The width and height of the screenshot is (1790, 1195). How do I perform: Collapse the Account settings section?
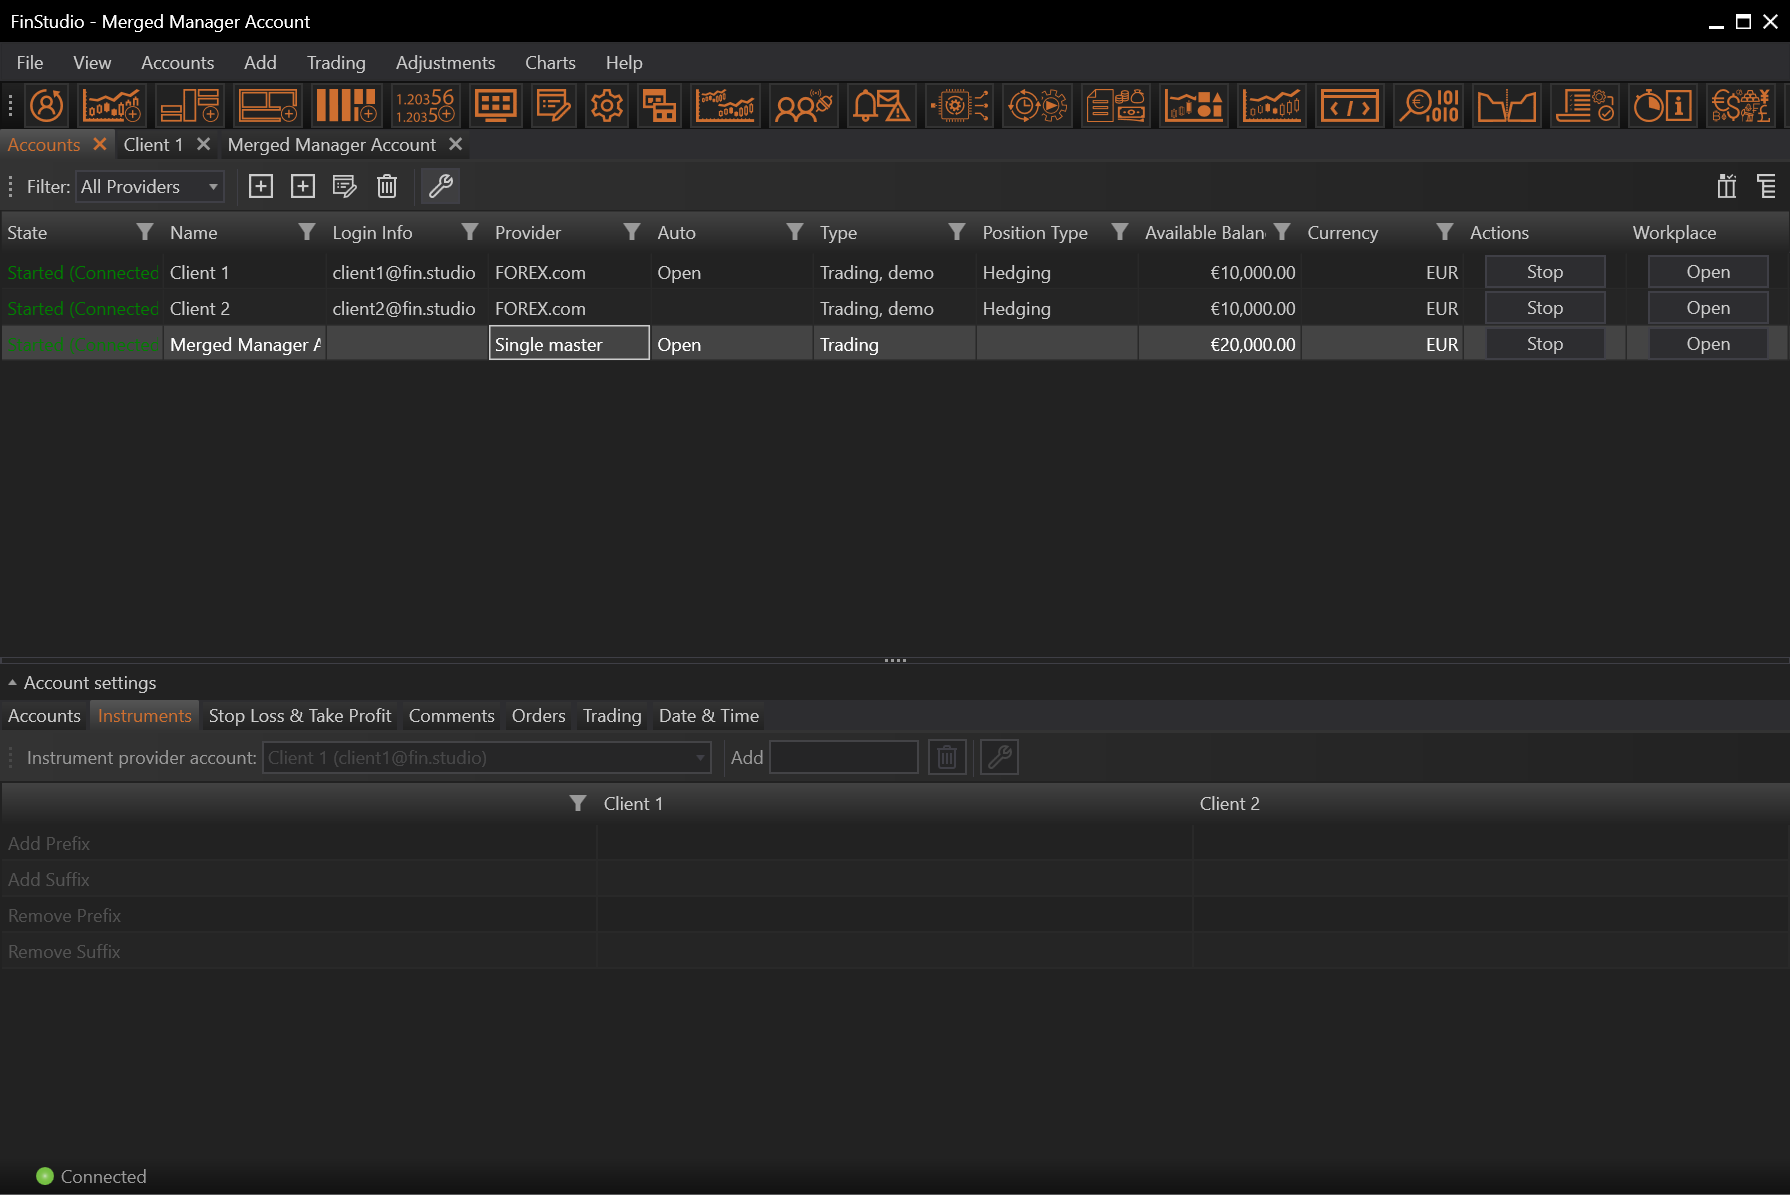click(x=12, y=683)
